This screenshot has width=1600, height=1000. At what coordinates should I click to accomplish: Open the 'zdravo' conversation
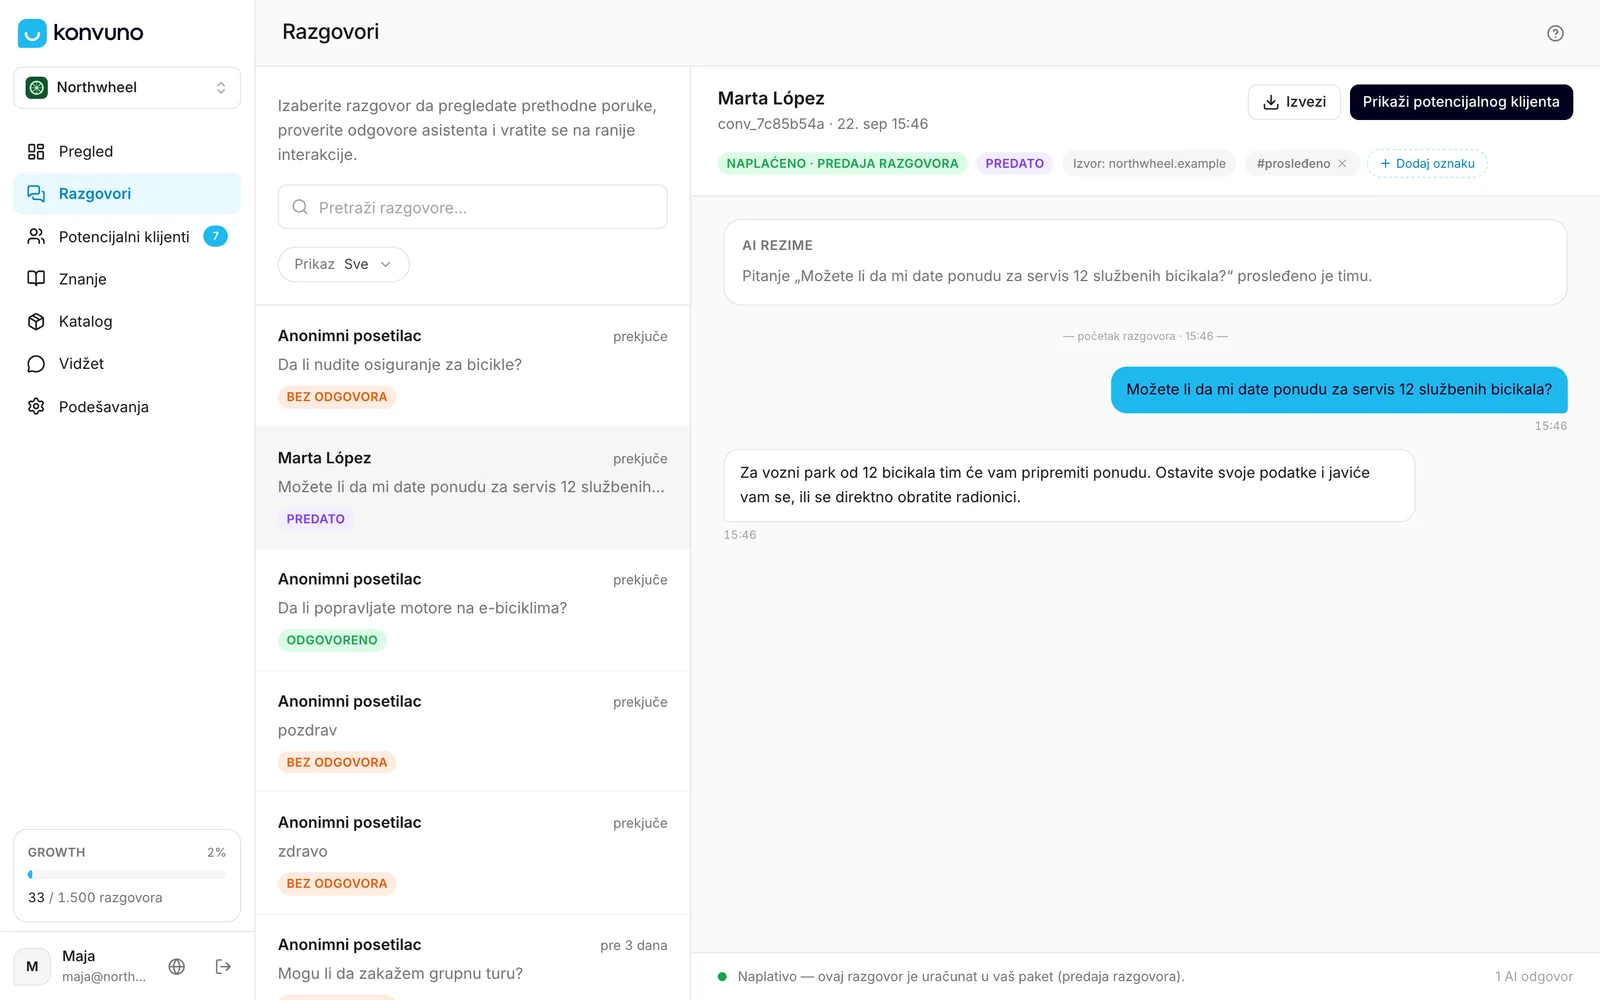pos(472,853)
